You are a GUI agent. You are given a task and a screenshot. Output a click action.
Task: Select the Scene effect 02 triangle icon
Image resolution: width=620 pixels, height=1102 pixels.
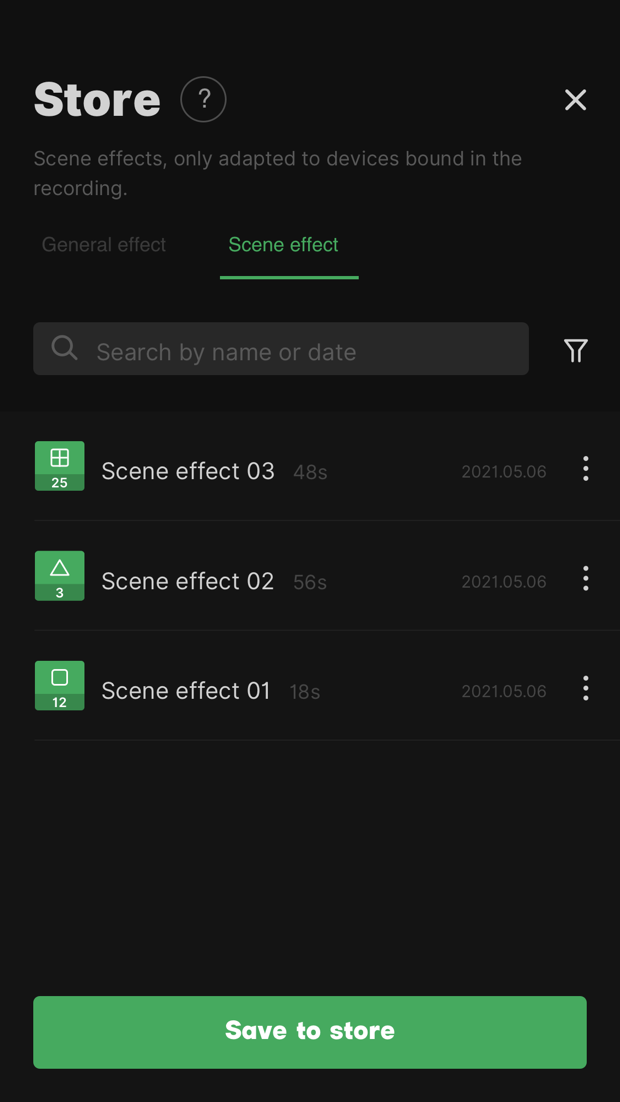click(60, 576)
